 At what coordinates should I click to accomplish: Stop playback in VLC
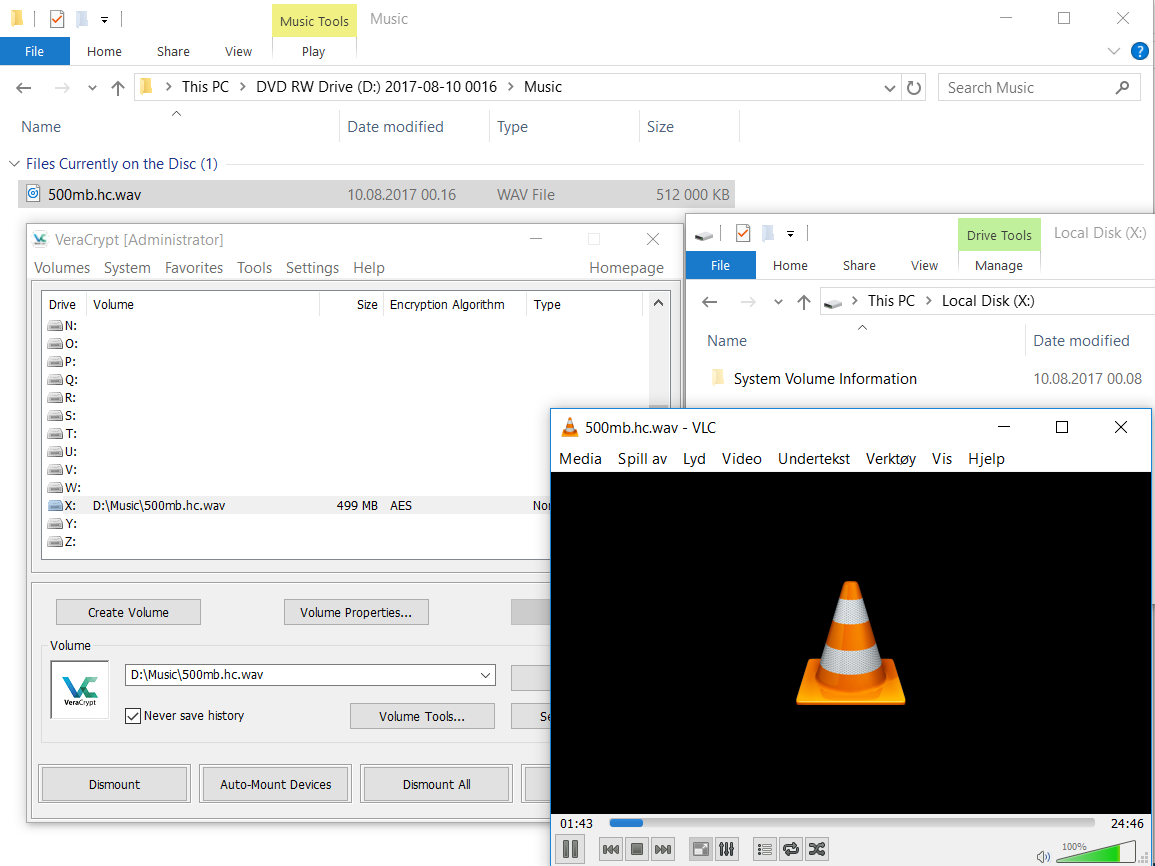pyautogui.click(x=637, y=849)
